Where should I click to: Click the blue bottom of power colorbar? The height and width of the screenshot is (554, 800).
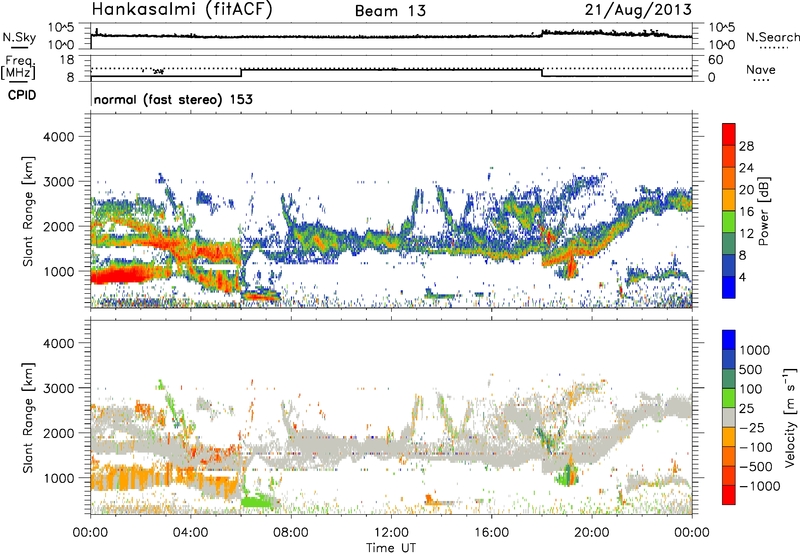click(729, 287)
